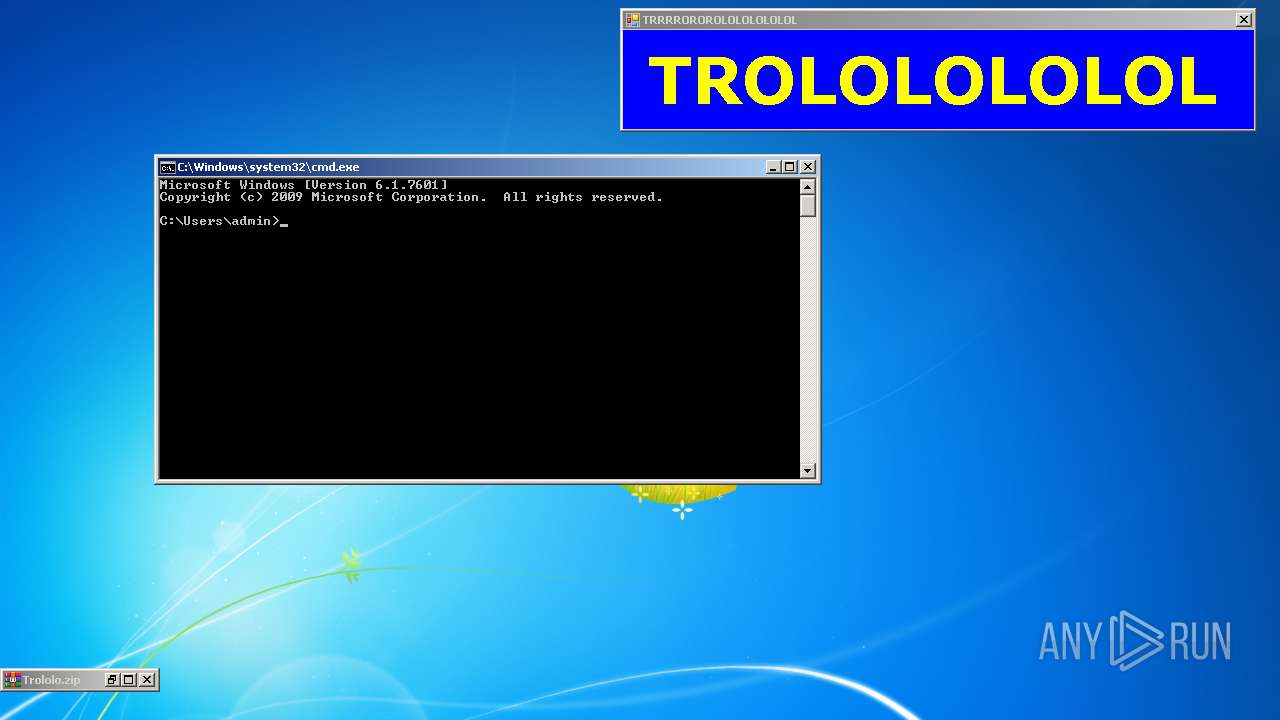This screenshot has height=720, width=1280.
Task: Close the cmd.exe window
Action: pos(808,167)
